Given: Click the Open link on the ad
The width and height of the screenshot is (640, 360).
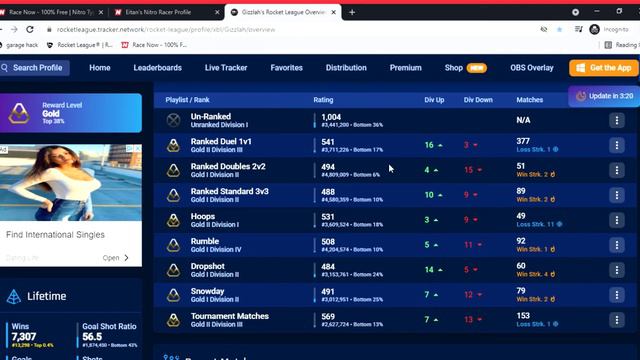Looking at the screenshot, I should (x=116, y=258).
